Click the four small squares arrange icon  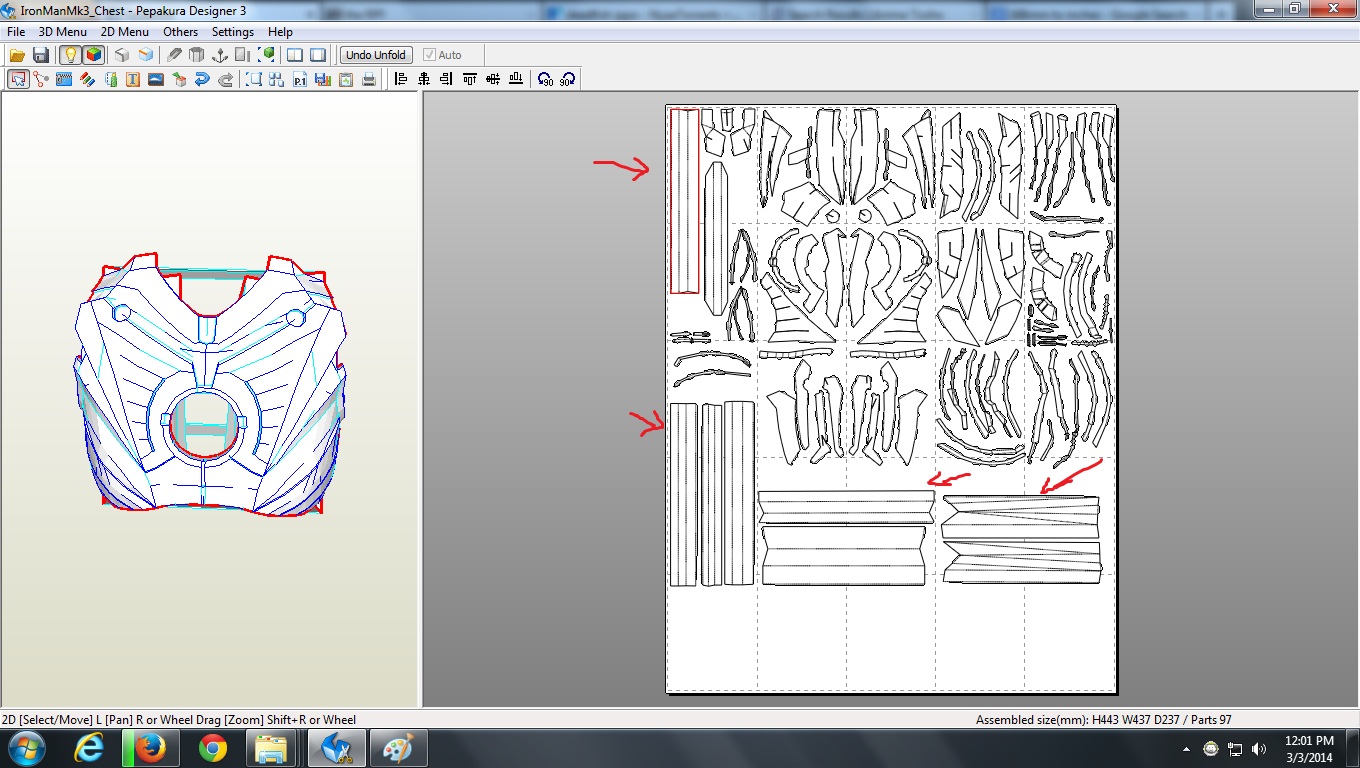[x=277, y=79]
